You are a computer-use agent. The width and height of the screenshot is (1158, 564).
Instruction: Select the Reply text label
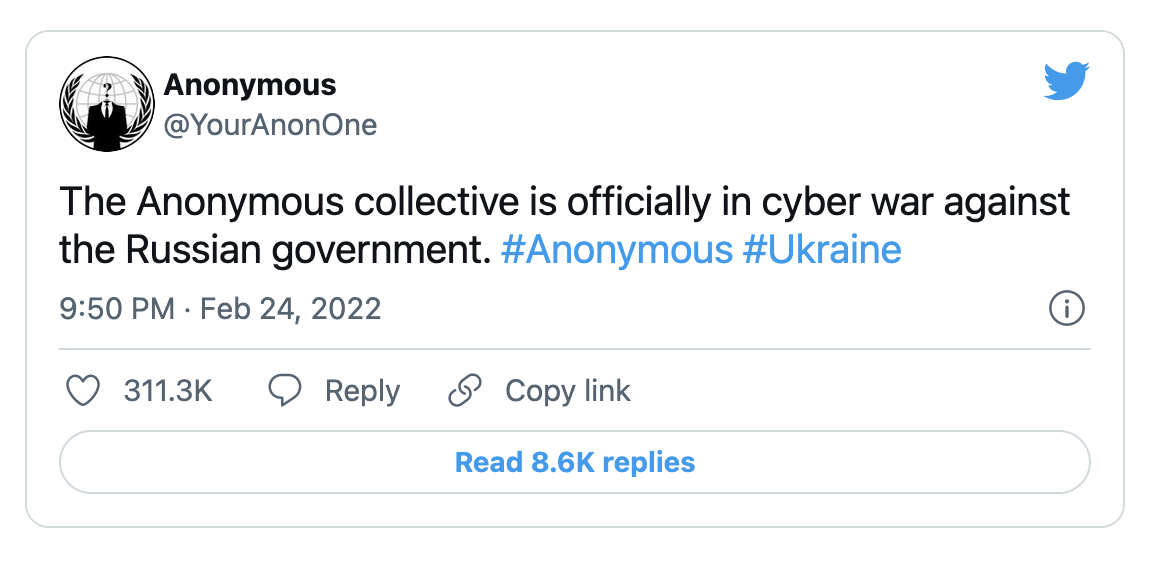click(363, 391)
